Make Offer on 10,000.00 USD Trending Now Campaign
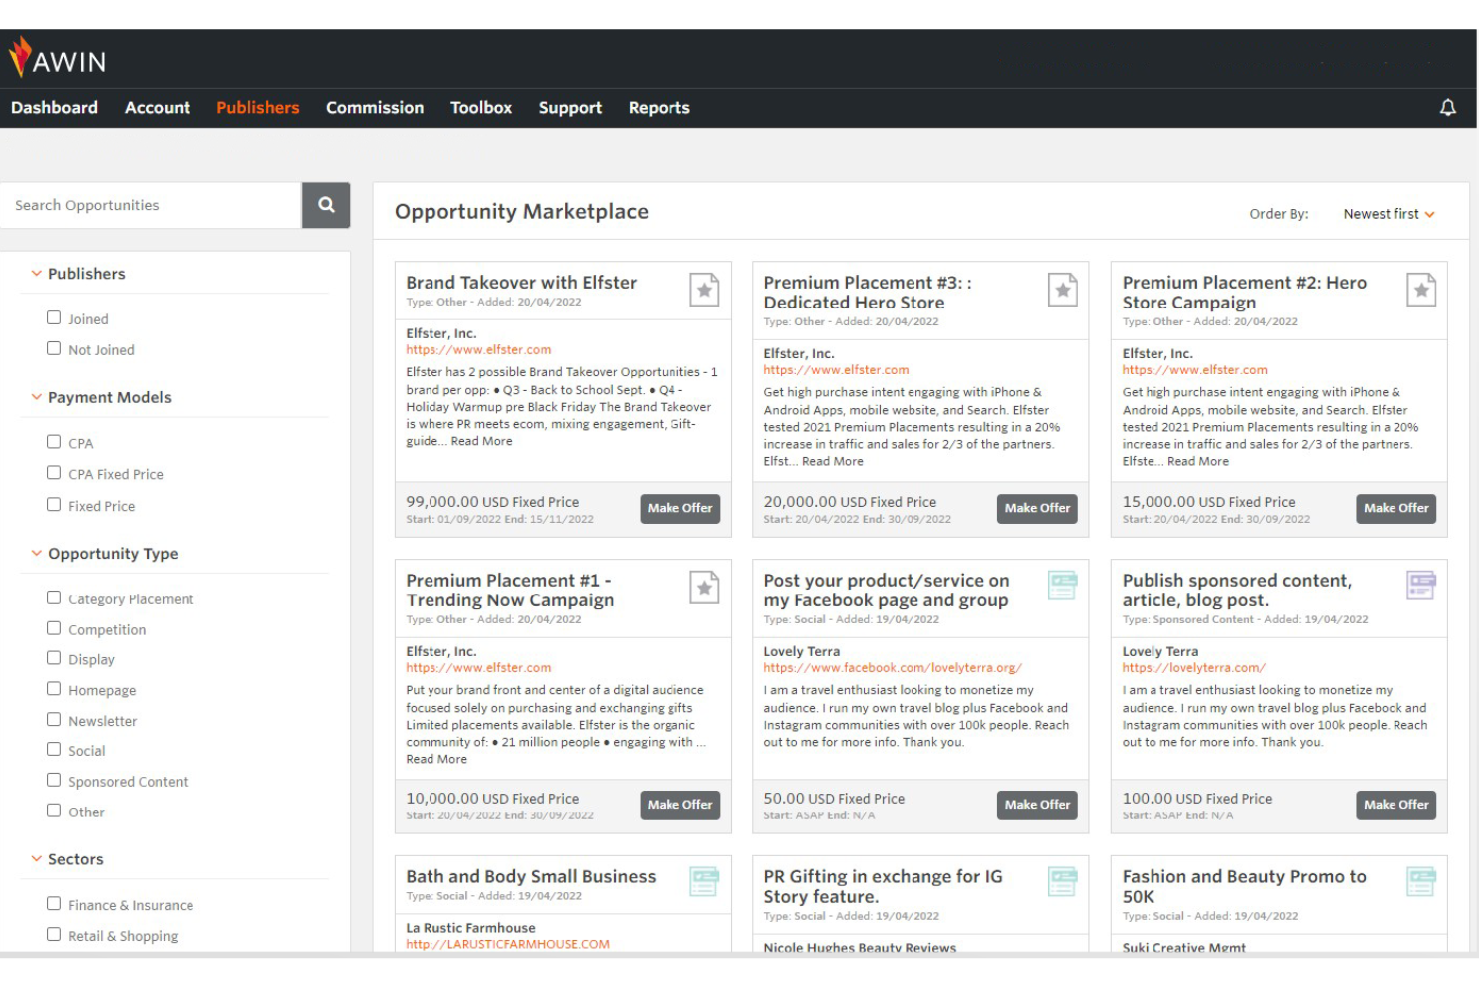The height and width of the screenshot is (987, 1480). pyautogui.click(x=680, y=805)
